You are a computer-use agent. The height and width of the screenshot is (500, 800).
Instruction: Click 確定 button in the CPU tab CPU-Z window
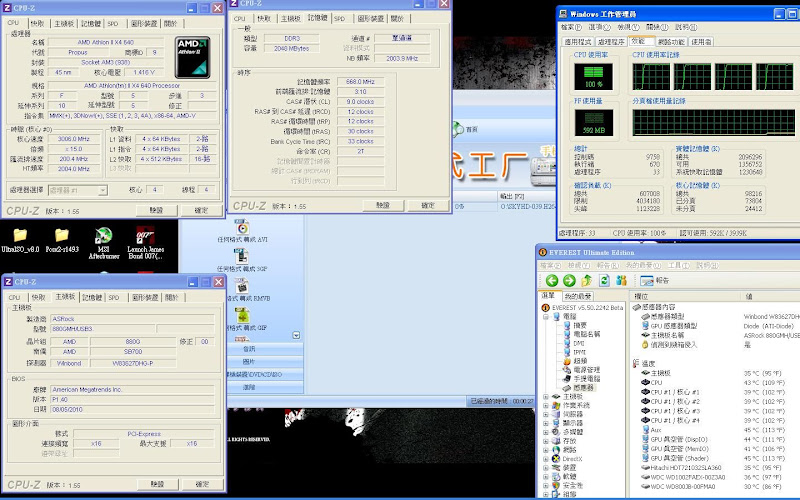point(201,210)
